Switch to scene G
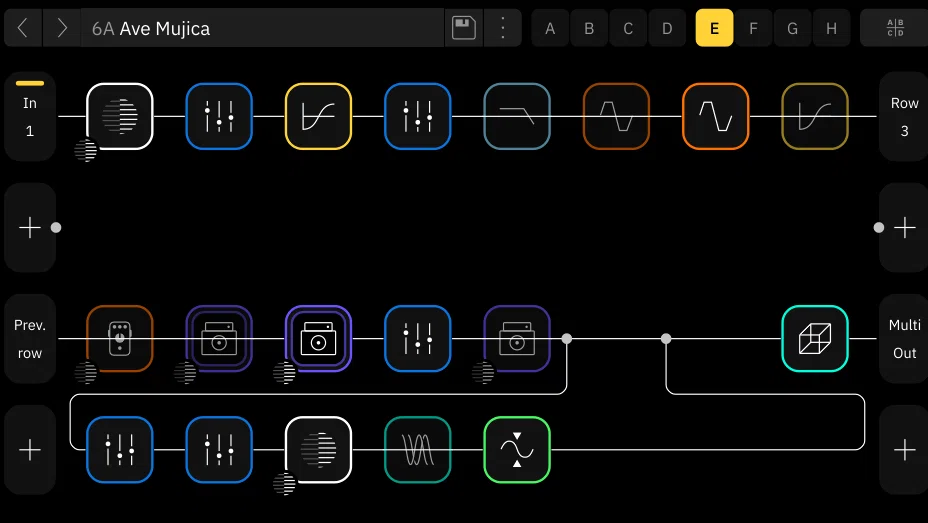Image resolution: width=928 pixels, height=523 pixels. (792, 28)
